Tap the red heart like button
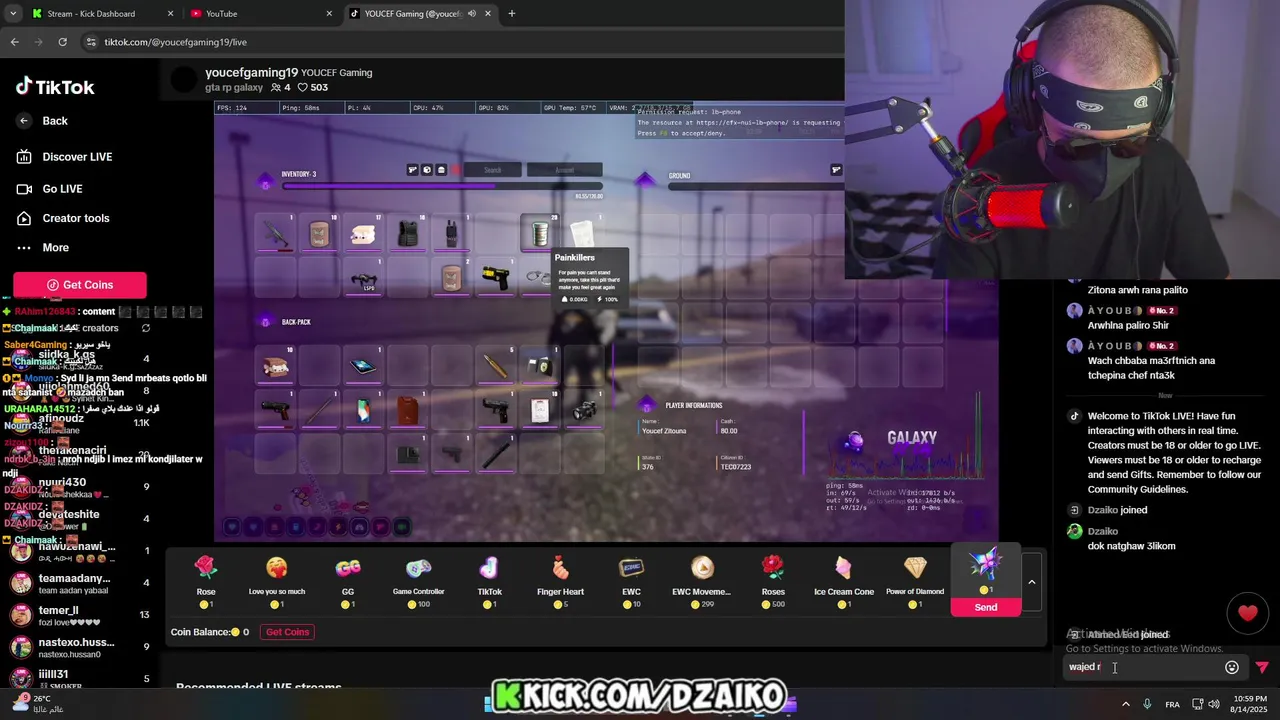 (x=1247, y=613)
